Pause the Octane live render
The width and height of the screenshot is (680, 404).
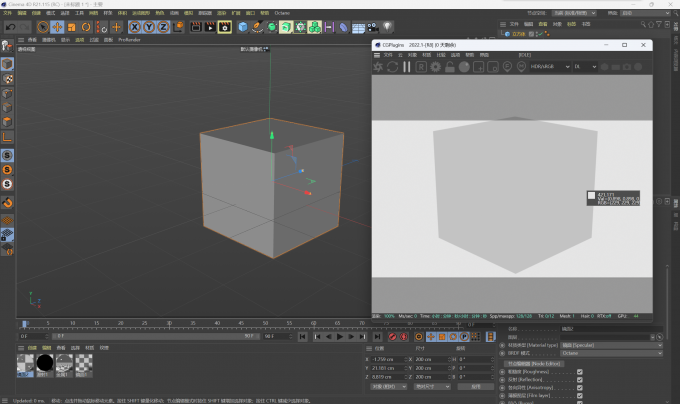click(407, 67)
